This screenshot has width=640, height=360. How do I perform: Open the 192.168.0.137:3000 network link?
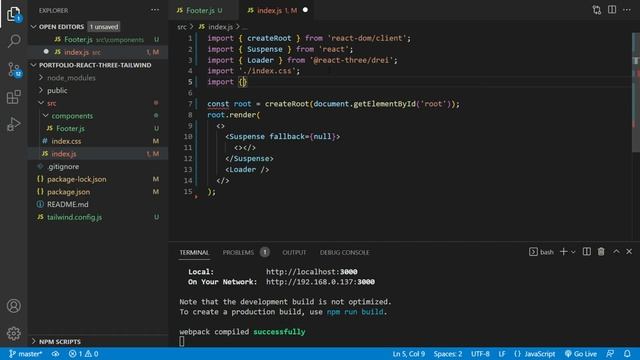320,282
